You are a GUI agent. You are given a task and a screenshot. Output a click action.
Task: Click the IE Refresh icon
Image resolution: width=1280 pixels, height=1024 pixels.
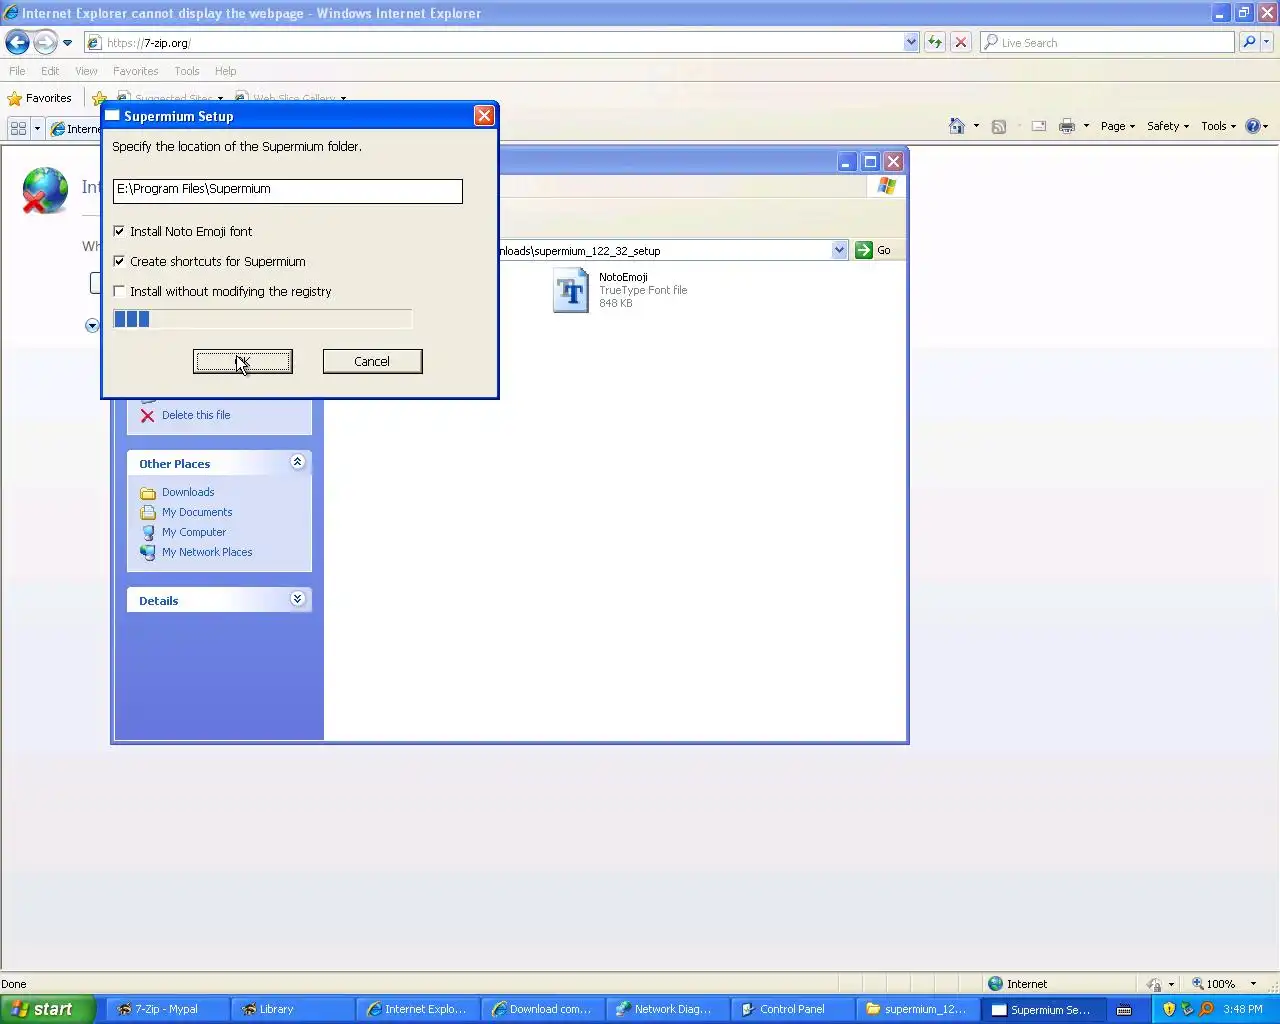pos(935,43)
